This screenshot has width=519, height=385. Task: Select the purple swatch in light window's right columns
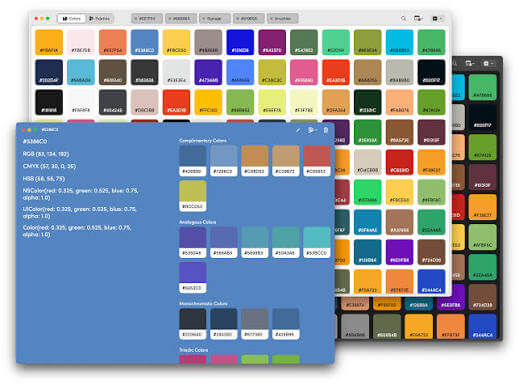coord(399,252)
